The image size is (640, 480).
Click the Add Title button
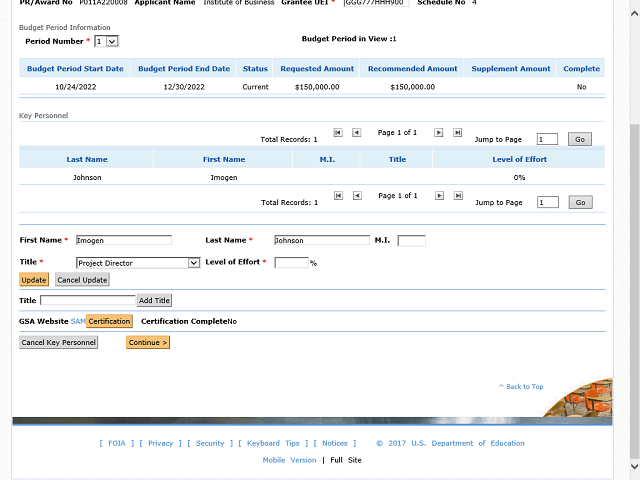pos(154,300)
